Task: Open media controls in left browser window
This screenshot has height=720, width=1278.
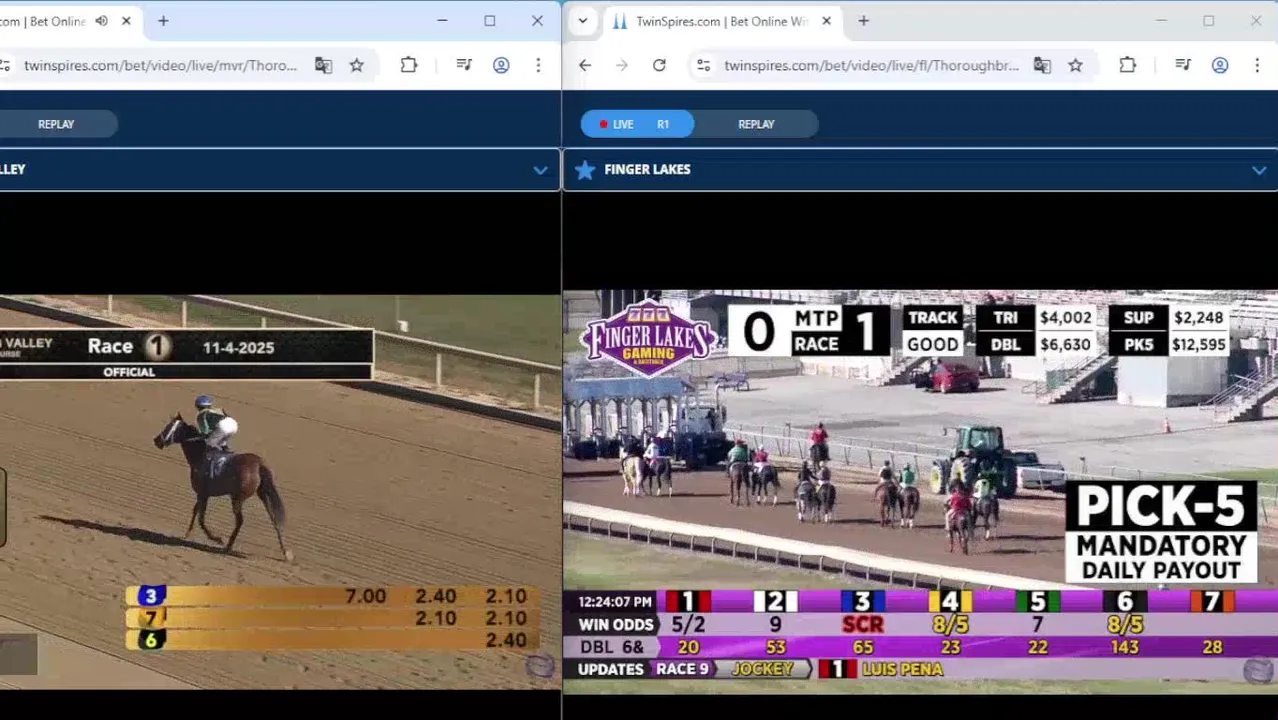Action: [464, 65]
